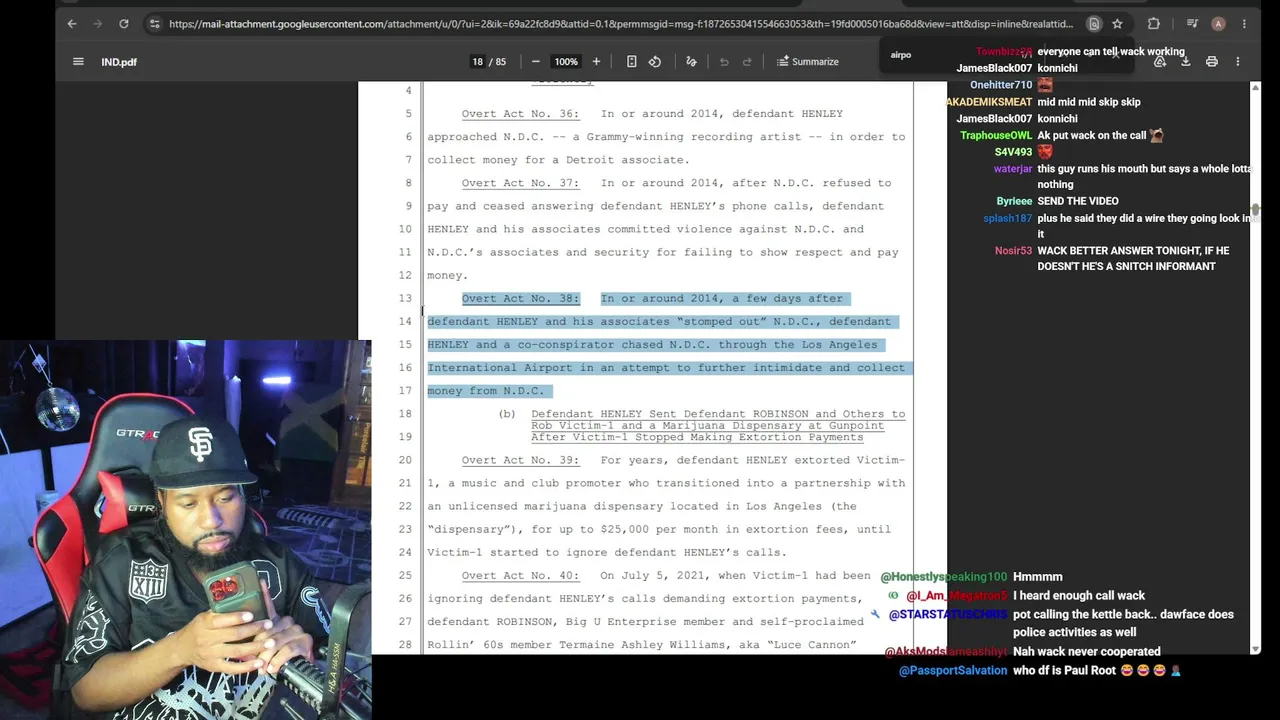Redo the PDF annotation
The image size is (1280, 720).
click(747, 62)
